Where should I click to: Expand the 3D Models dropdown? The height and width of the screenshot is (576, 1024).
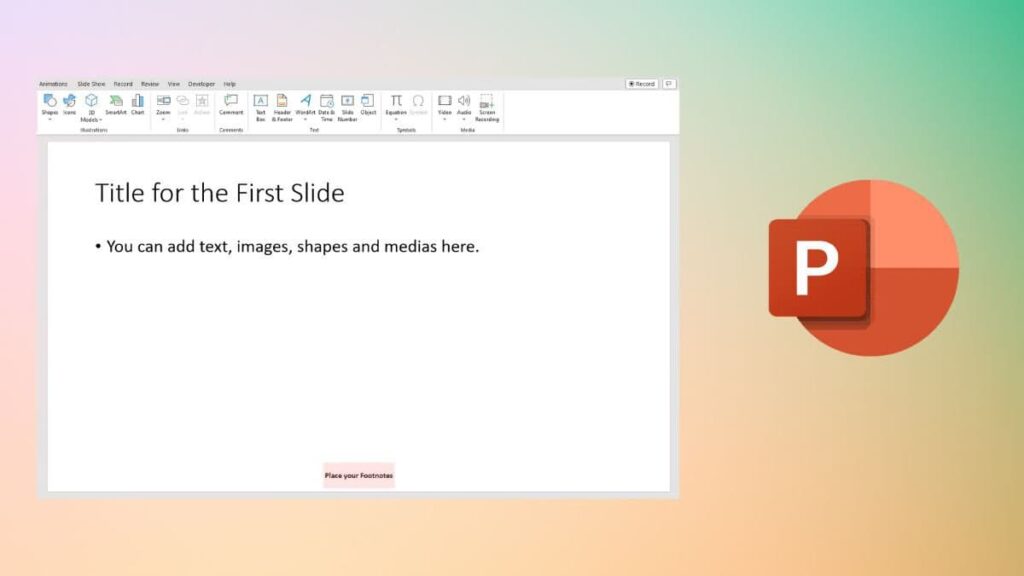(x=100, y=120)
